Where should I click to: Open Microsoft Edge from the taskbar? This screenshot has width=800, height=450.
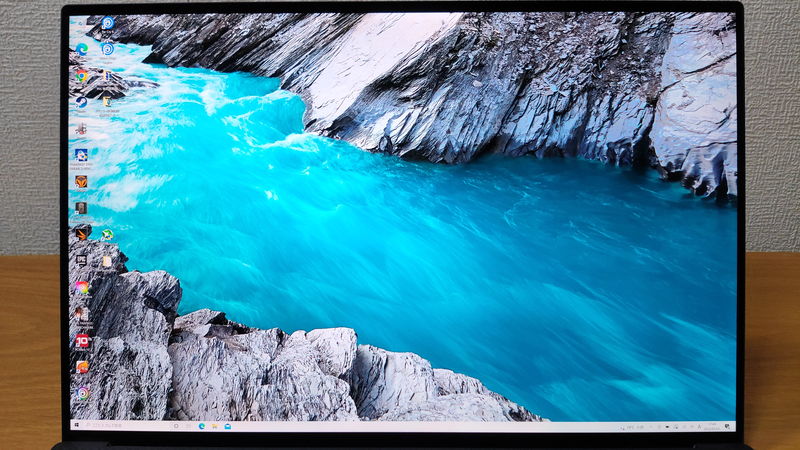point(202,426)
